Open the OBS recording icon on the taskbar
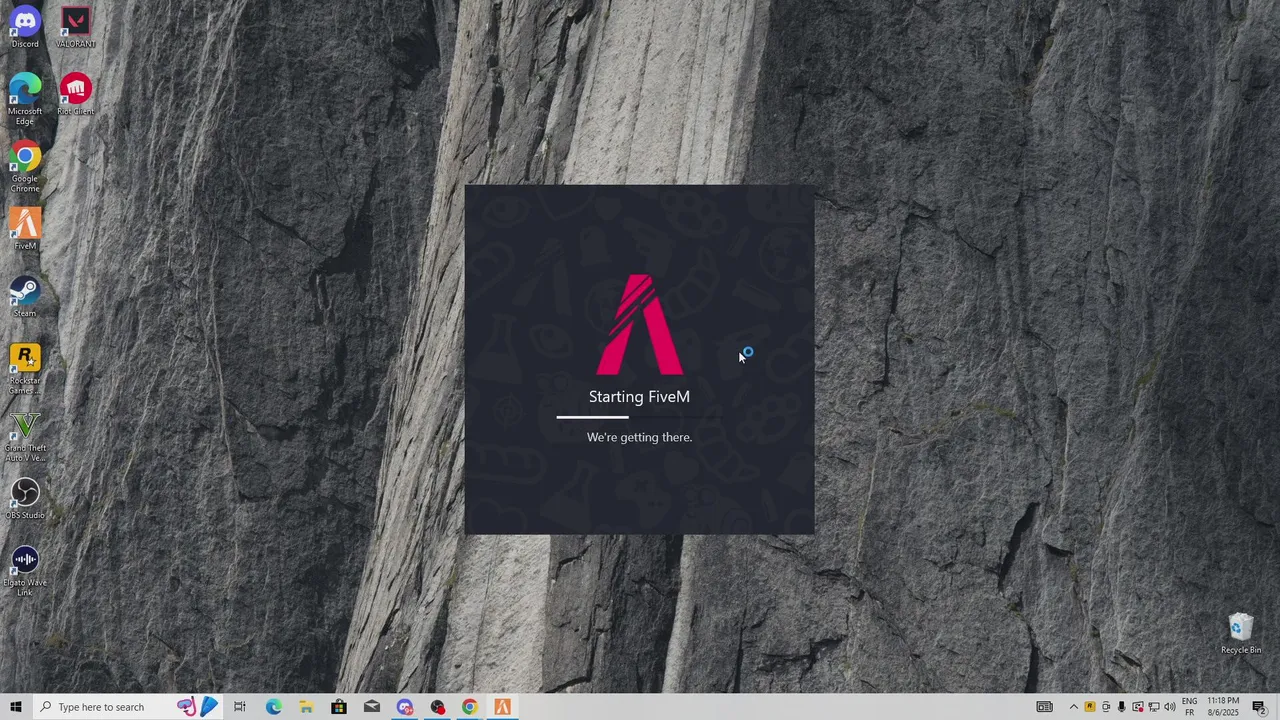Viewport: 1280px width, 720px height. coord(438,707)
